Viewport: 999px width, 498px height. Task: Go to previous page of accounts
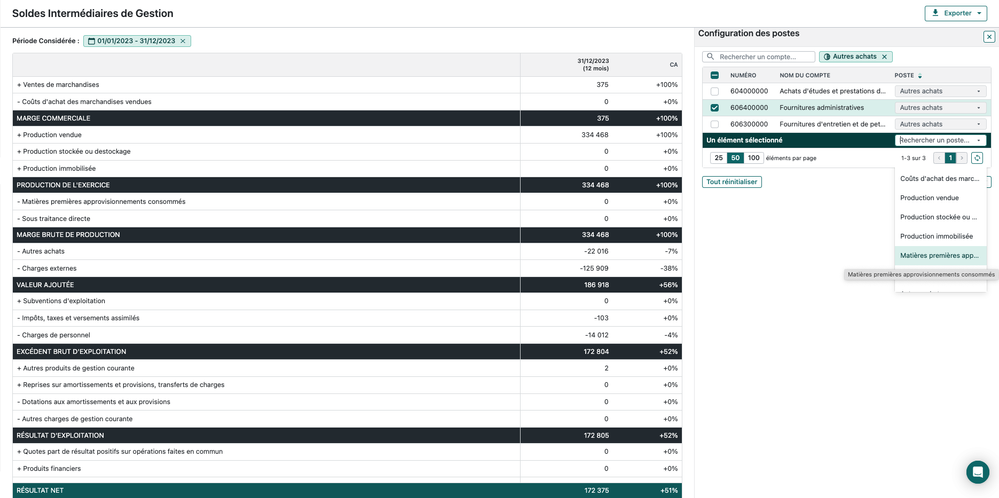click(939, 158)
